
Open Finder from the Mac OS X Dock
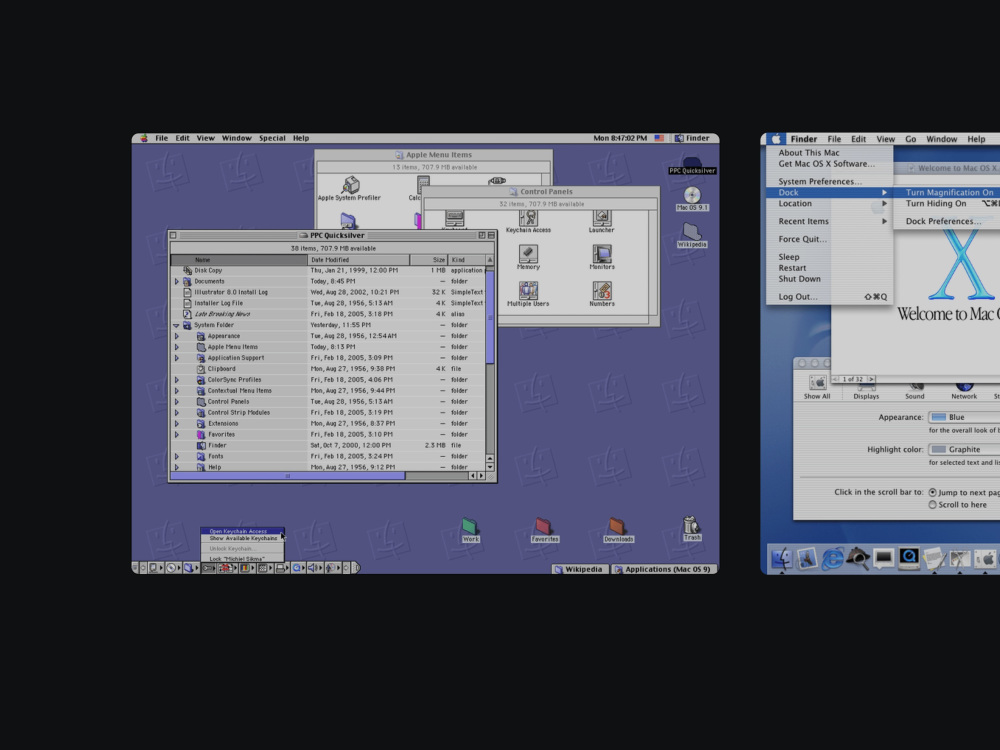click(x=781, y=559)
